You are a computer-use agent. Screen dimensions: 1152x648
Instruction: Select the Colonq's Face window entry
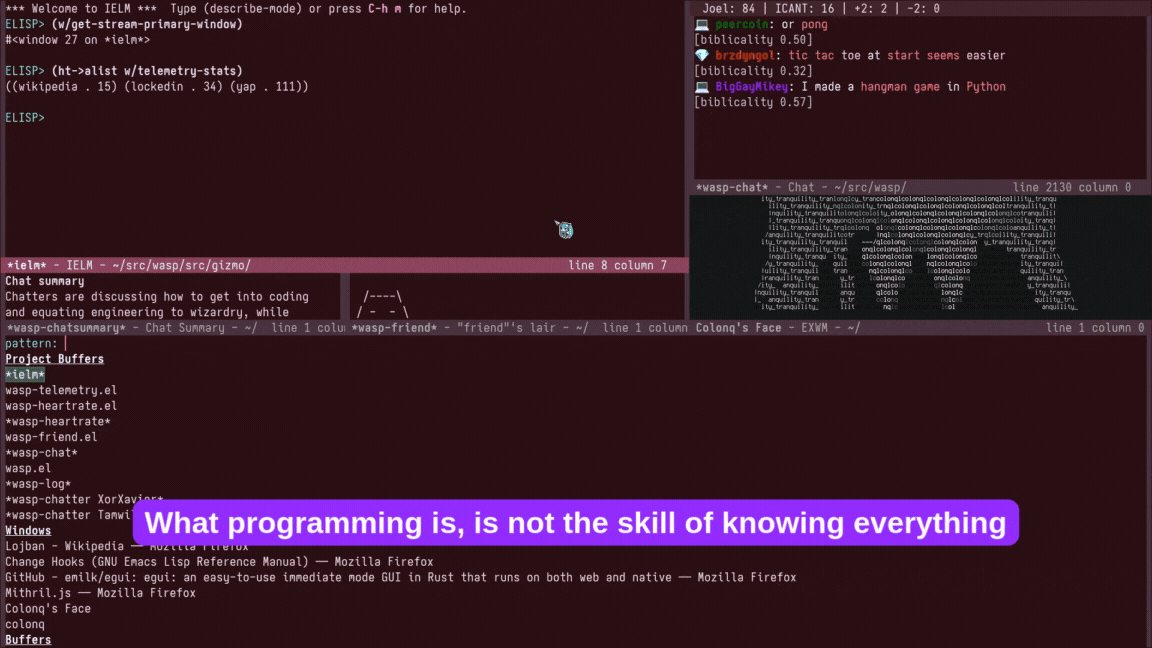tap(47, 608)
